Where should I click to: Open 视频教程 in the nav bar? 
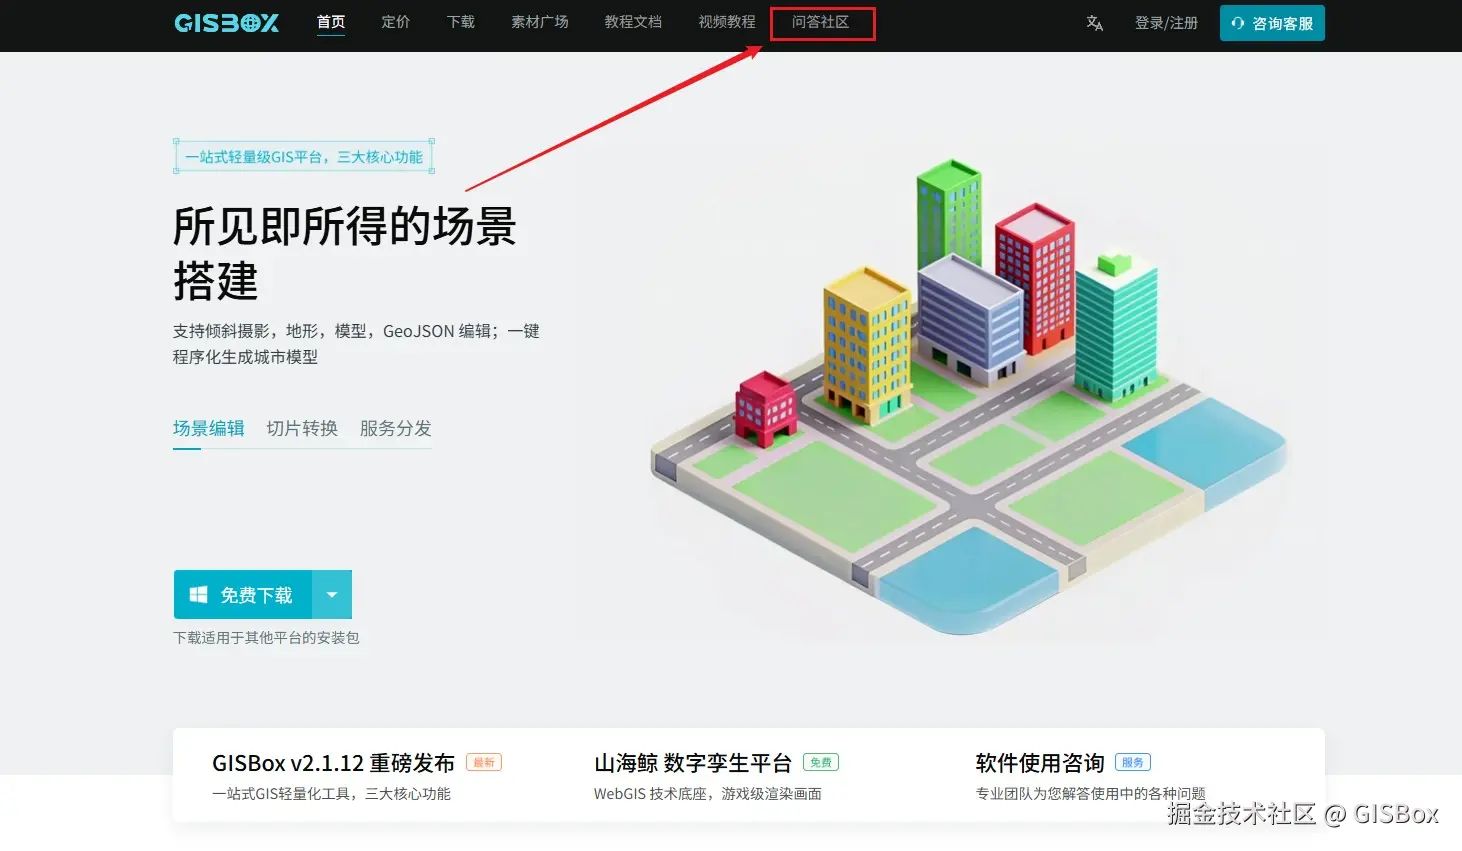click(x=727, y=22)
